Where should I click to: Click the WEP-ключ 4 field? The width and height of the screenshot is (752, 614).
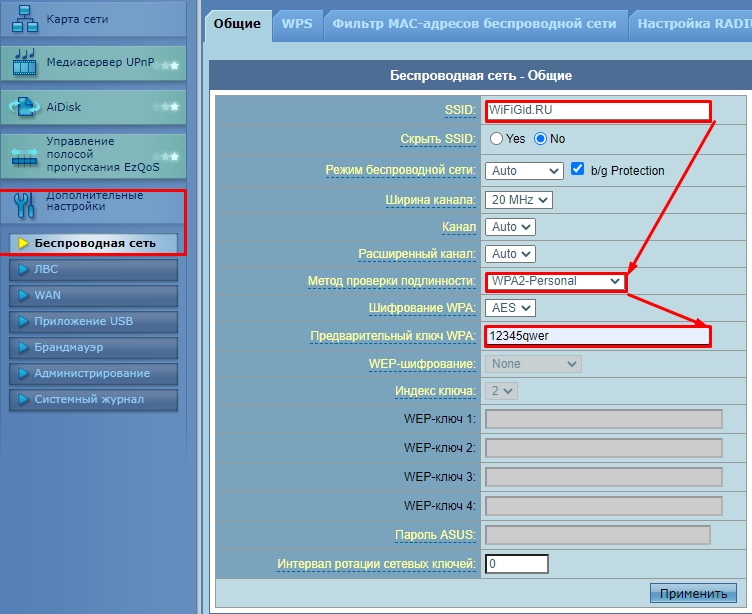[x=604, y=506]
